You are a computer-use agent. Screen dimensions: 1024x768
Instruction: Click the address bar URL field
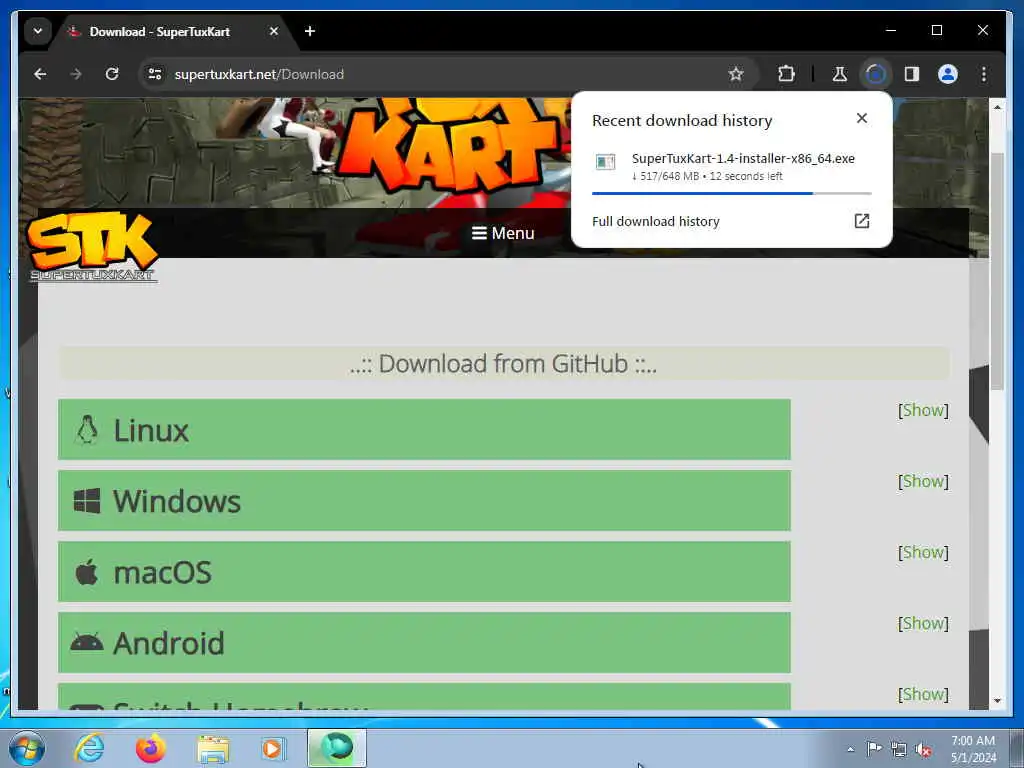click(x=448, y=74)
